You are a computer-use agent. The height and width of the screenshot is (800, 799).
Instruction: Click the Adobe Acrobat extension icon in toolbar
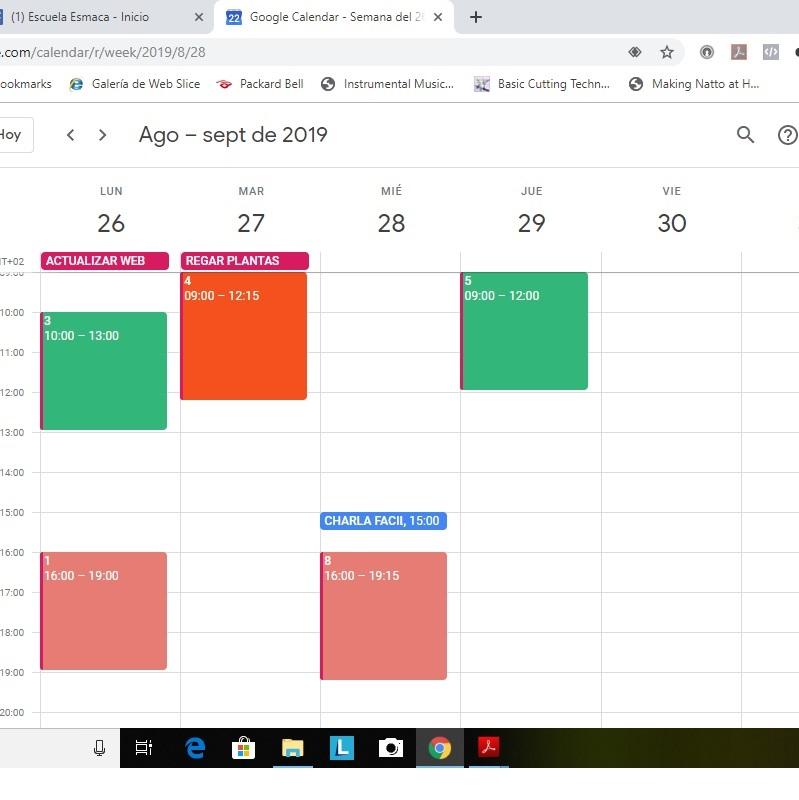point(738,52)
